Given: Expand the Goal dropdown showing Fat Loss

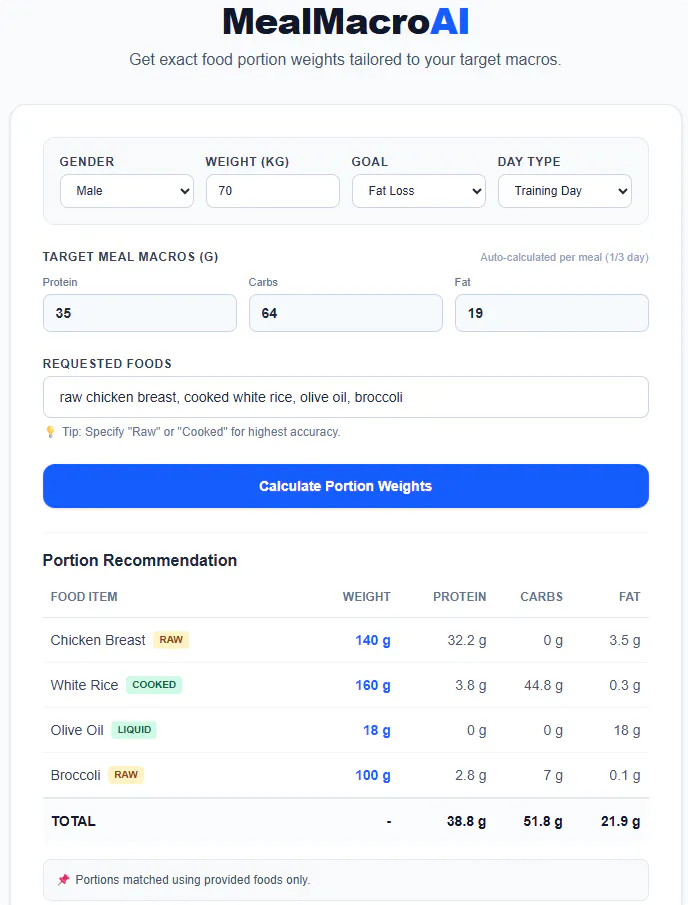Looking at the screenshot, I should (419, 191).
